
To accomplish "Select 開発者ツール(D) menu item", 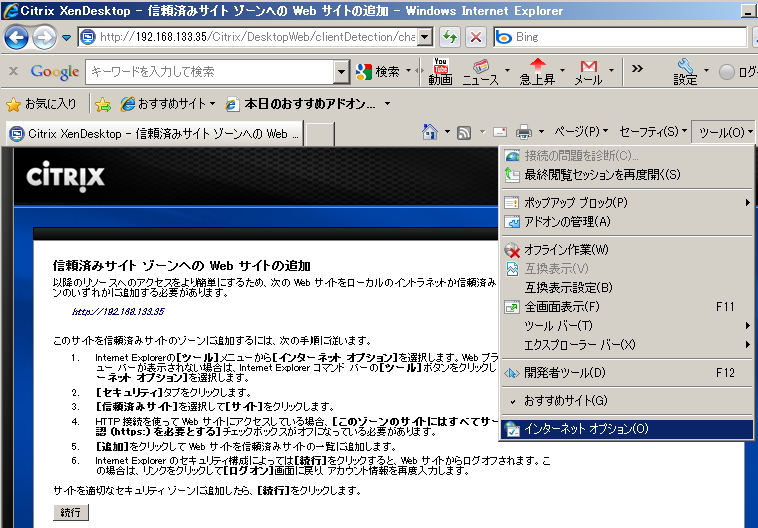I will click(x=627, y=373).
